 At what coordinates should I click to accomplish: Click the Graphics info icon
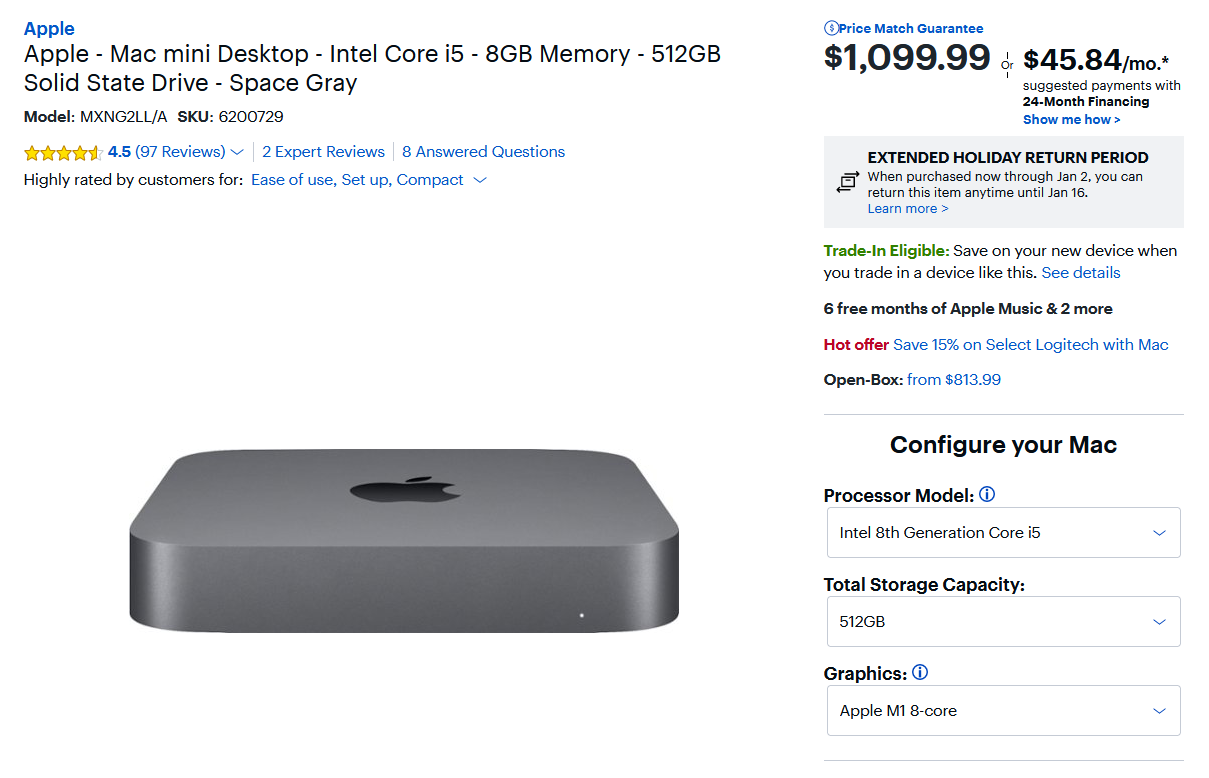(920, 673)
